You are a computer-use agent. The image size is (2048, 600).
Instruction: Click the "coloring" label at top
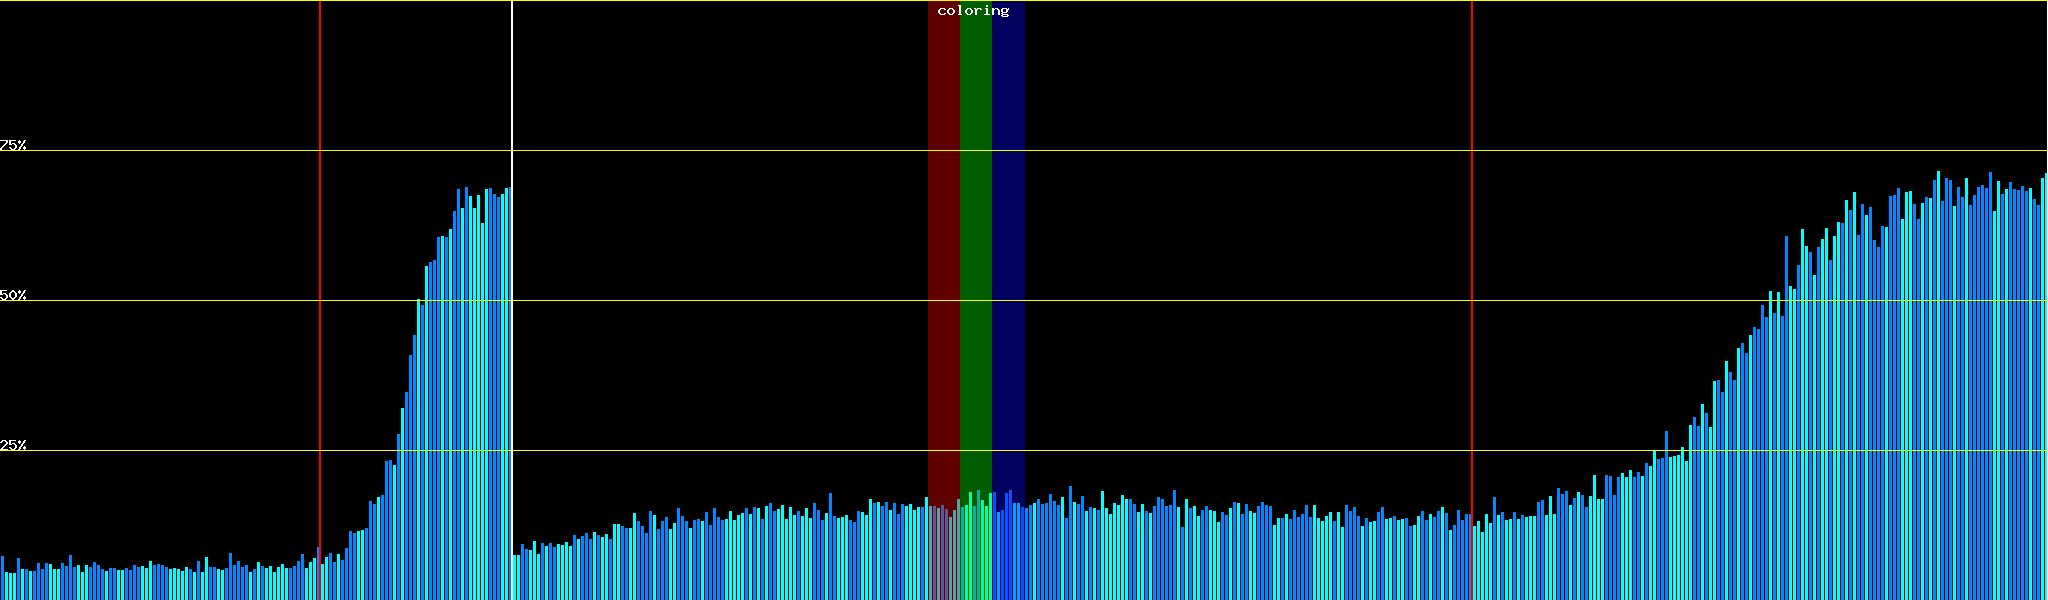pyautogui.click(x=973, y=11)
